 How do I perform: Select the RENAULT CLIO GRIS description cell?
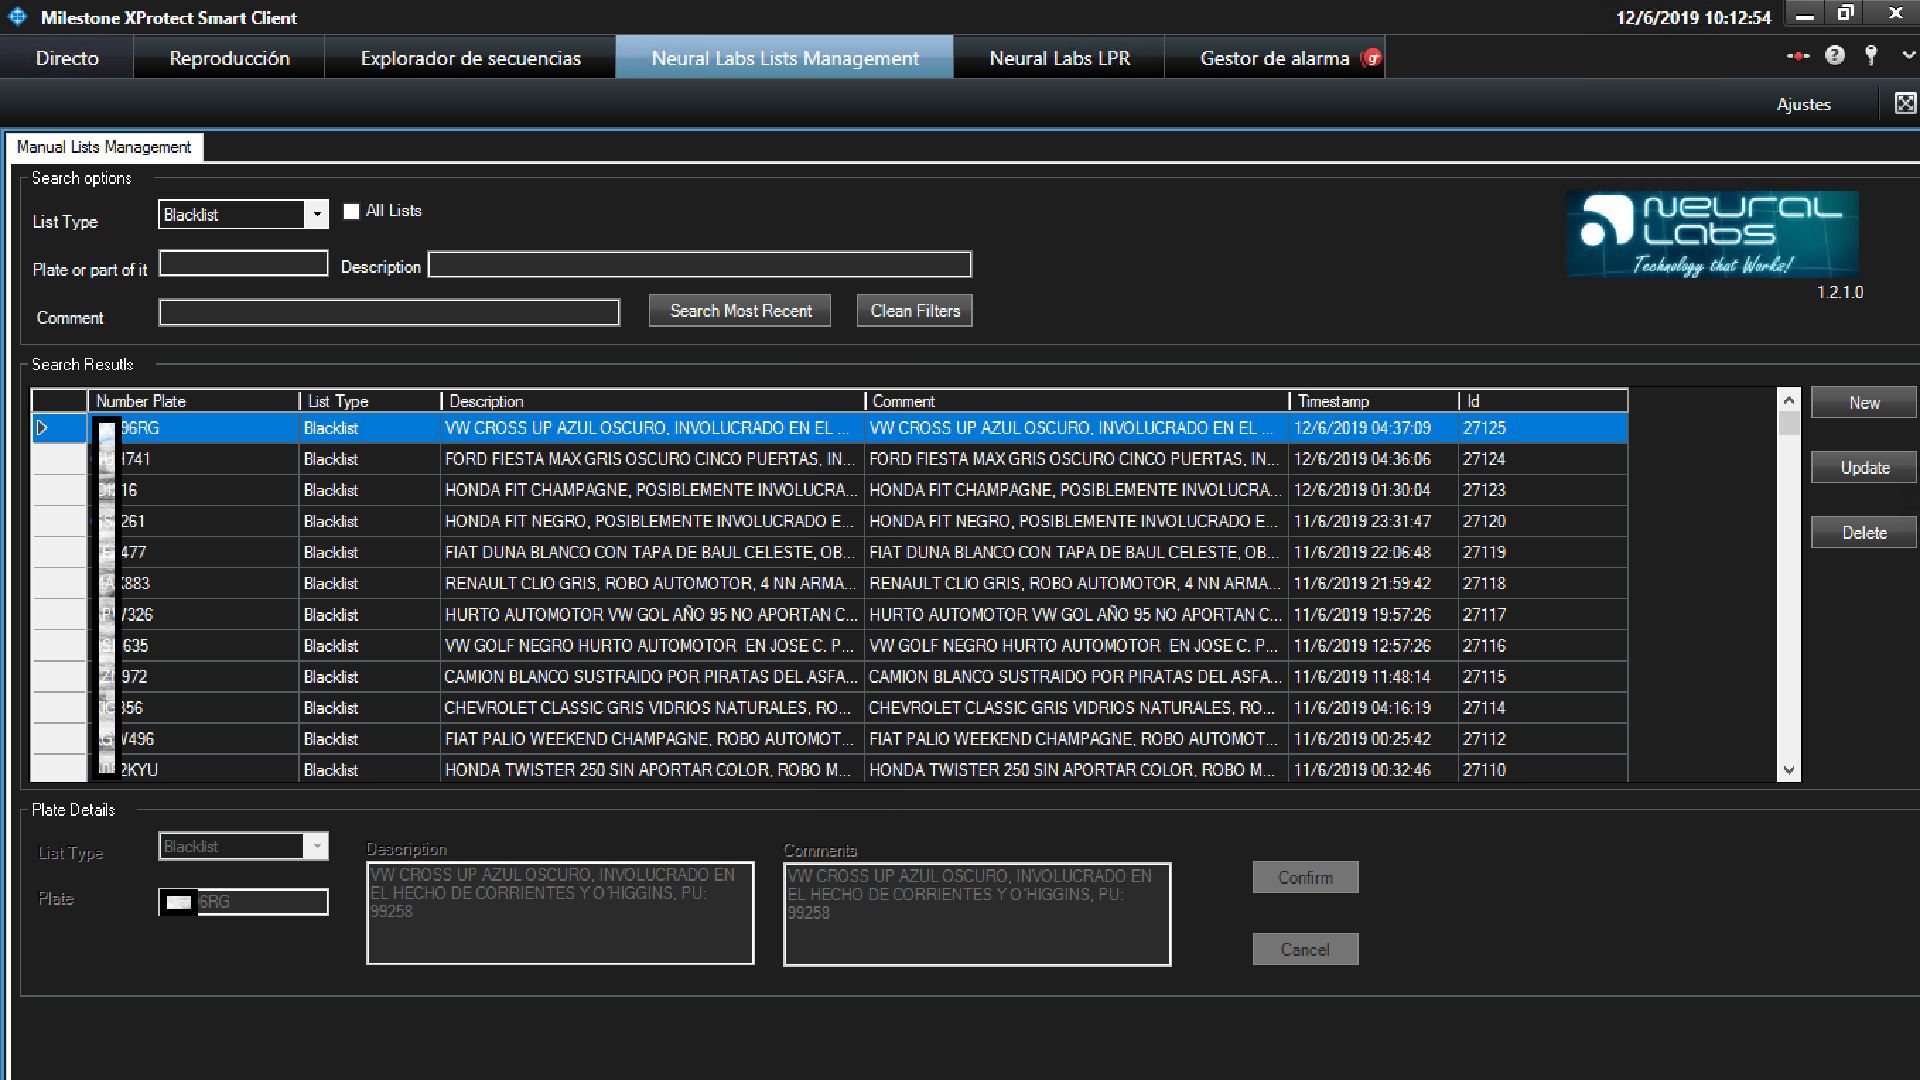(x=652, y=583)
